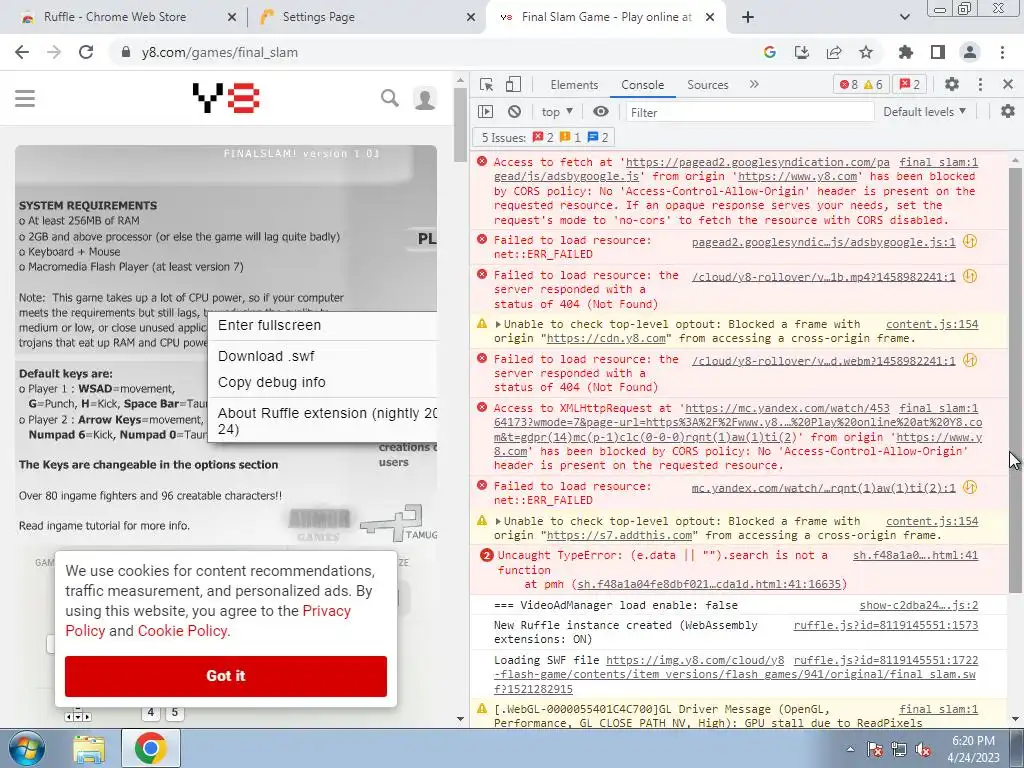Open the red errors and warnings counter

click(861, 84)
